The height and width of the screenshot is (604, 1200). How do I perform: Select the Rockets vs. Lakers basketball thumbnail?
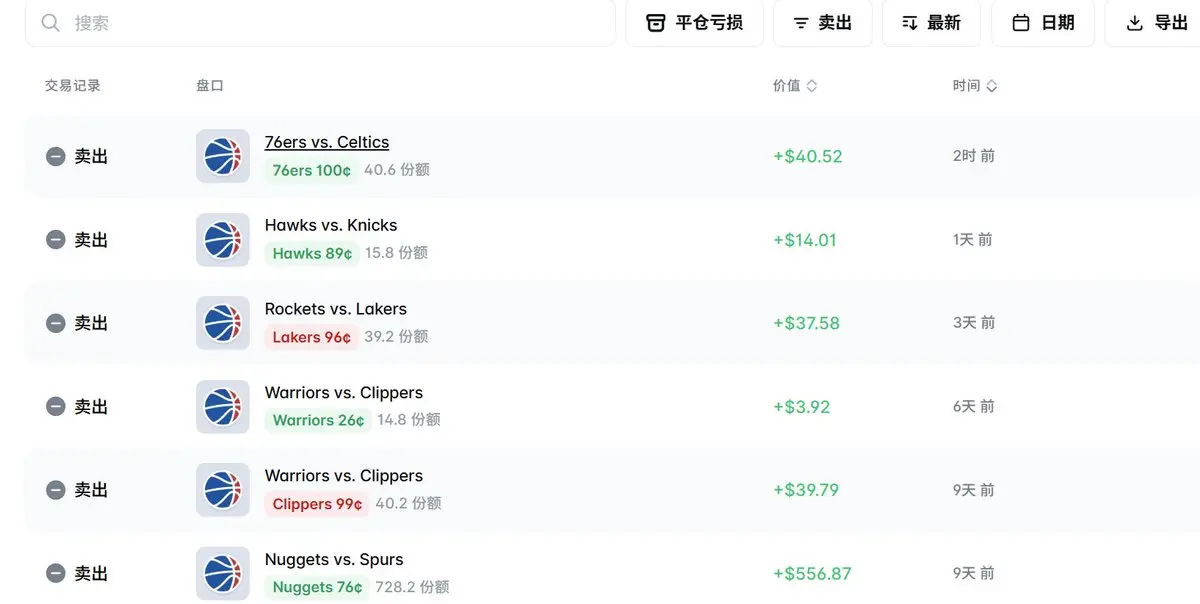222,323
